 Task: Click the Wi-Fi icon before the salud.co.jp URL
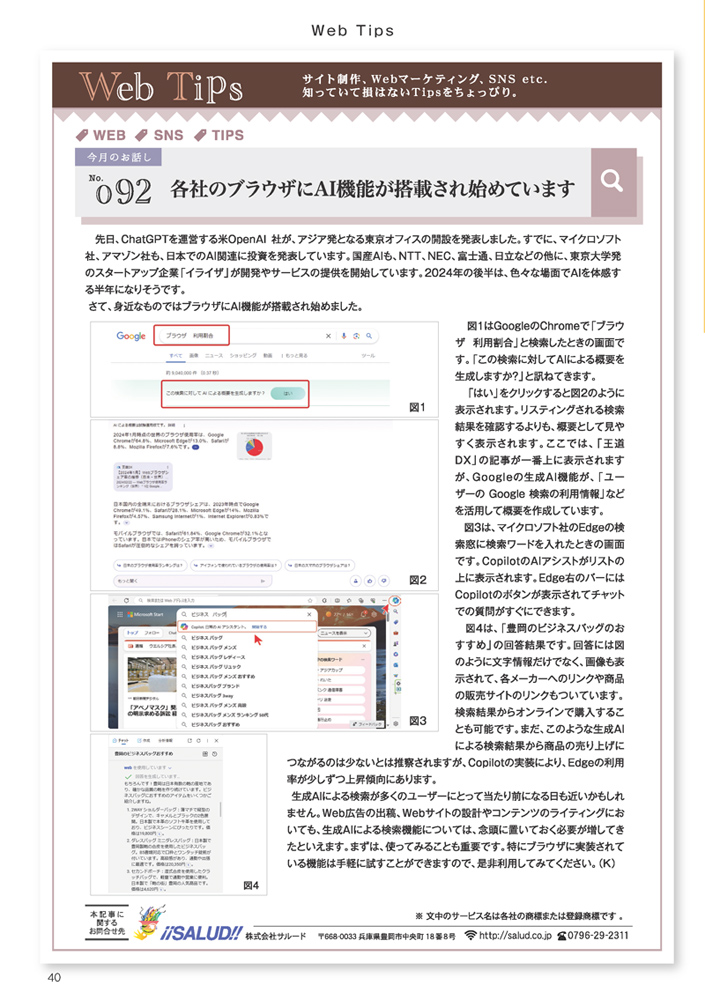coord(471,936)
